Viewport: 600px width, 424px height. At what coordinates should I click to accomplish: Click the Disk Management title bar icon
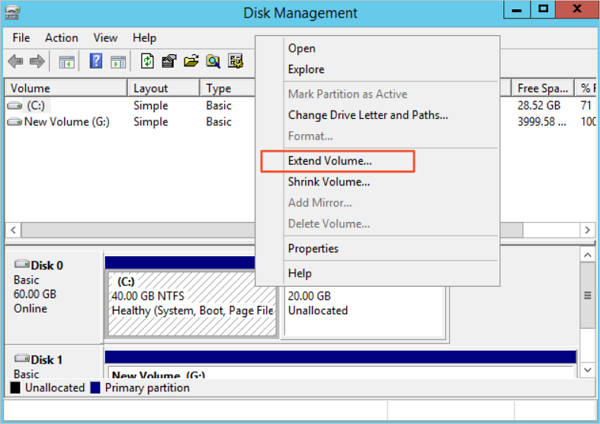[x=13, y=13]
